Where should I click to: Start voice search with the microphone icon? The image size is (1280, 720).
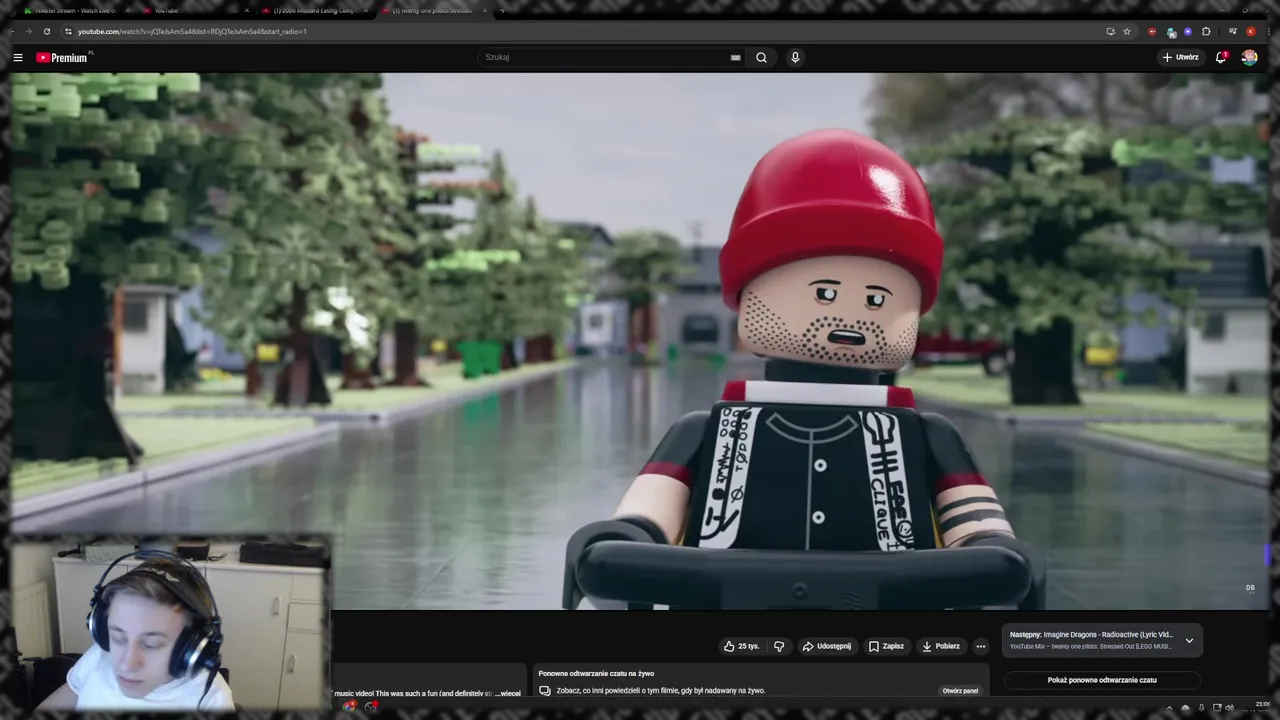[x=795, y=57]
